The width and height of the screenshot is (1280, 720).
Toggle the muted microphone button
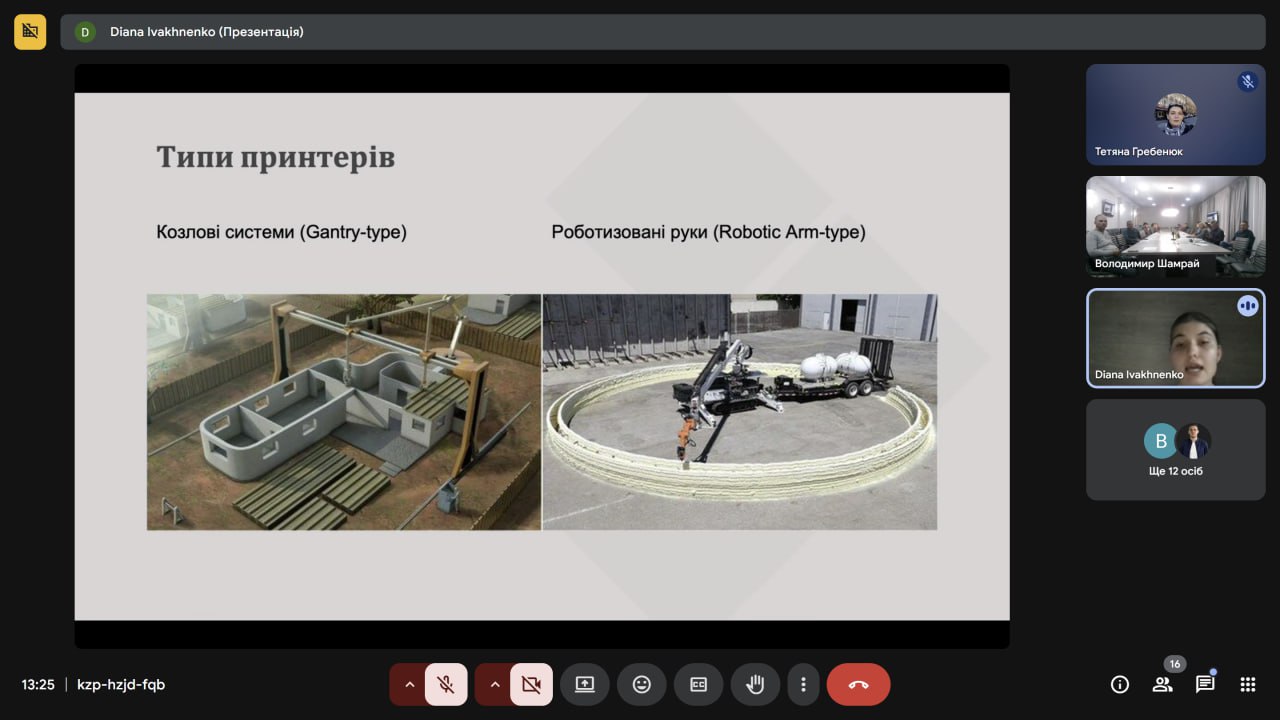click(x=446, y=685)
